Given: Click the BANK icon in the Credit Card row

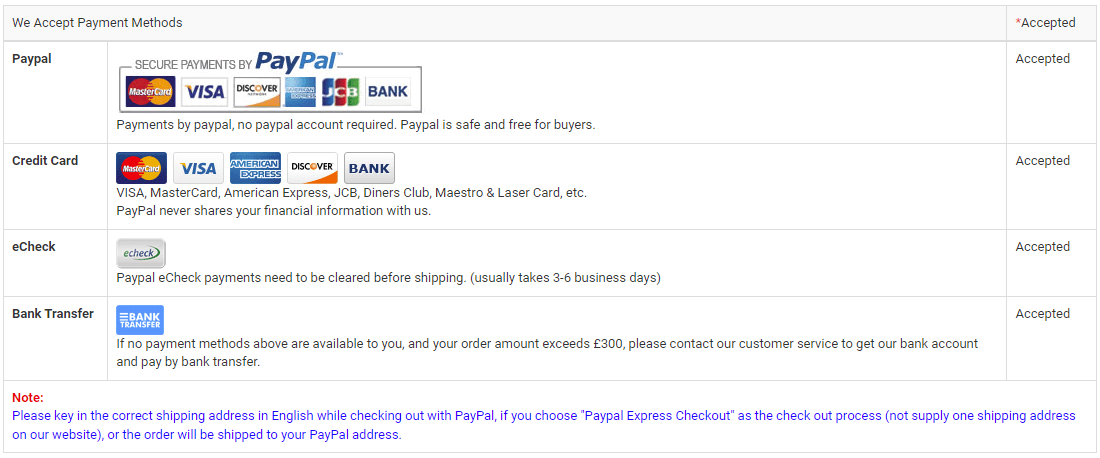Looking at the screenshot, I should tap(369, 168).
